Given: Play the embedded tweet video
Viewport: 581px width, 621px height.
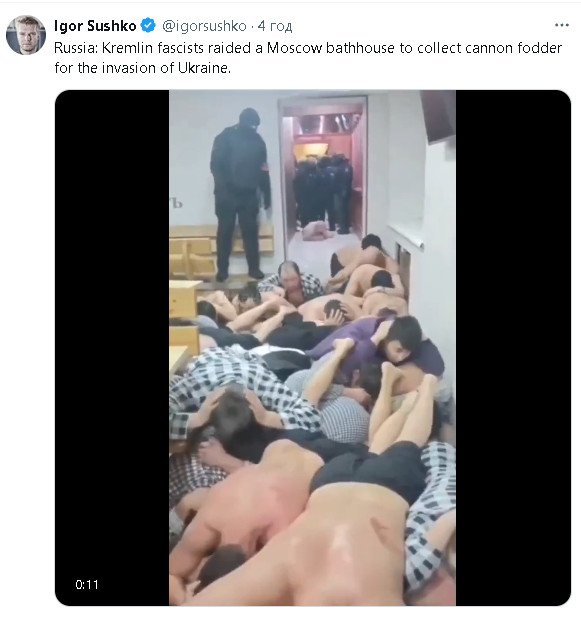Looking at the screenshot, I should [312, 348].
